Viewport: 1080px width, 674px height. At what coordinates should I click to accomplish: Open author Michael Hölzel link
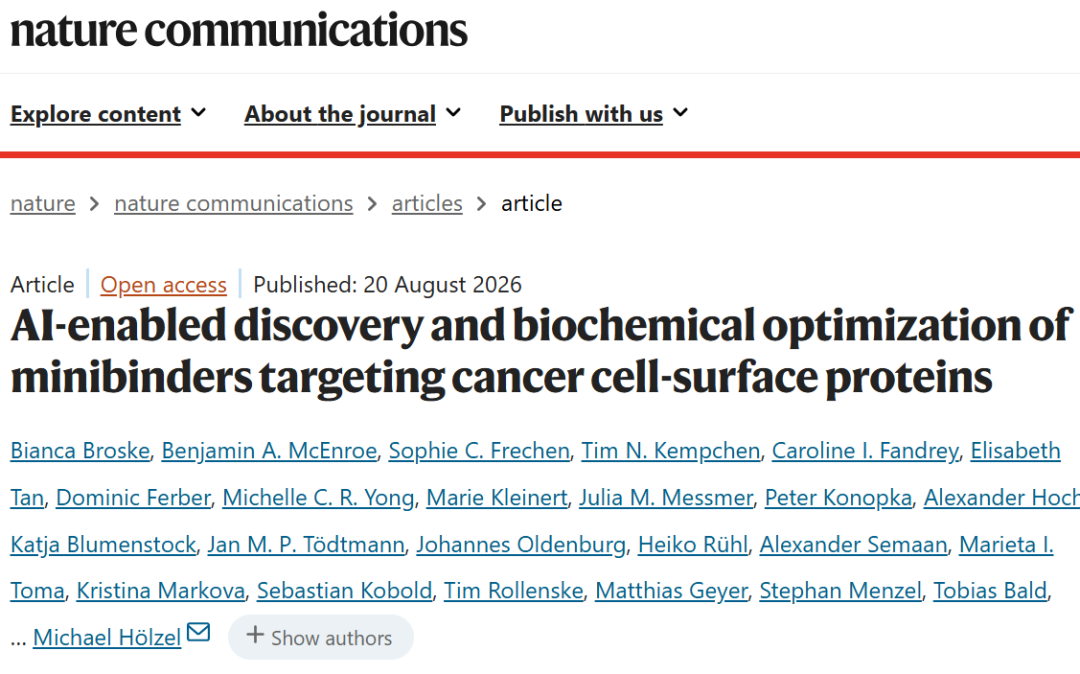[107, 638]
